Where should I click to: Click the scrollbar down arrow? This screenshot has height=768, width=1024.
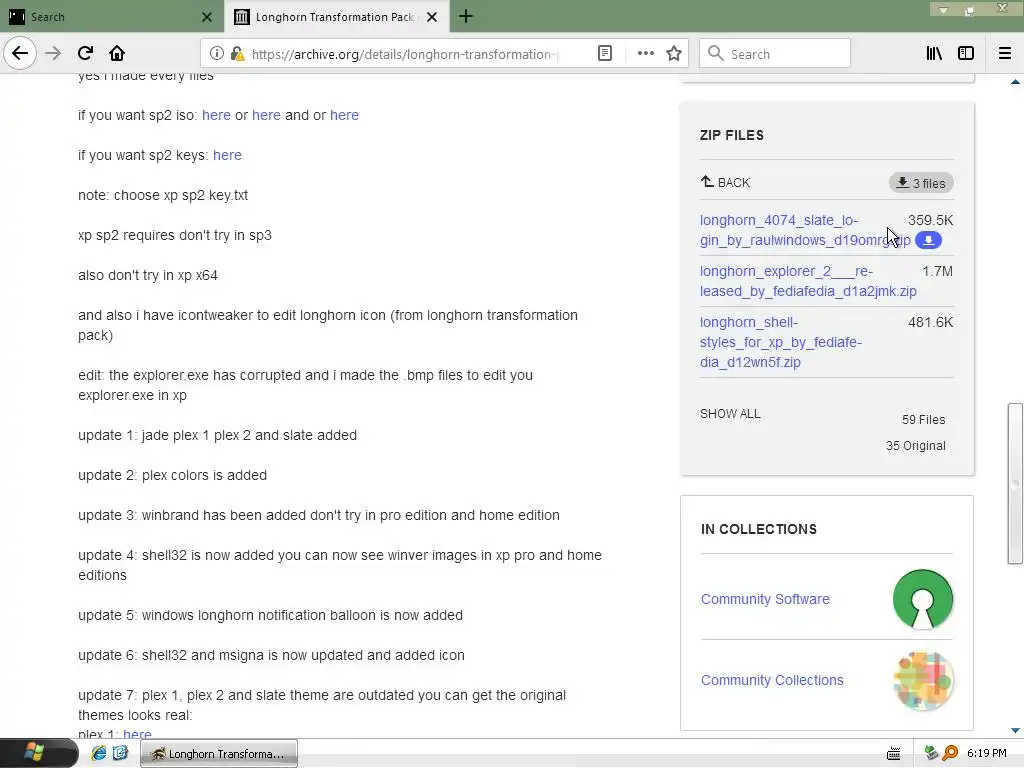point(1015,730)
